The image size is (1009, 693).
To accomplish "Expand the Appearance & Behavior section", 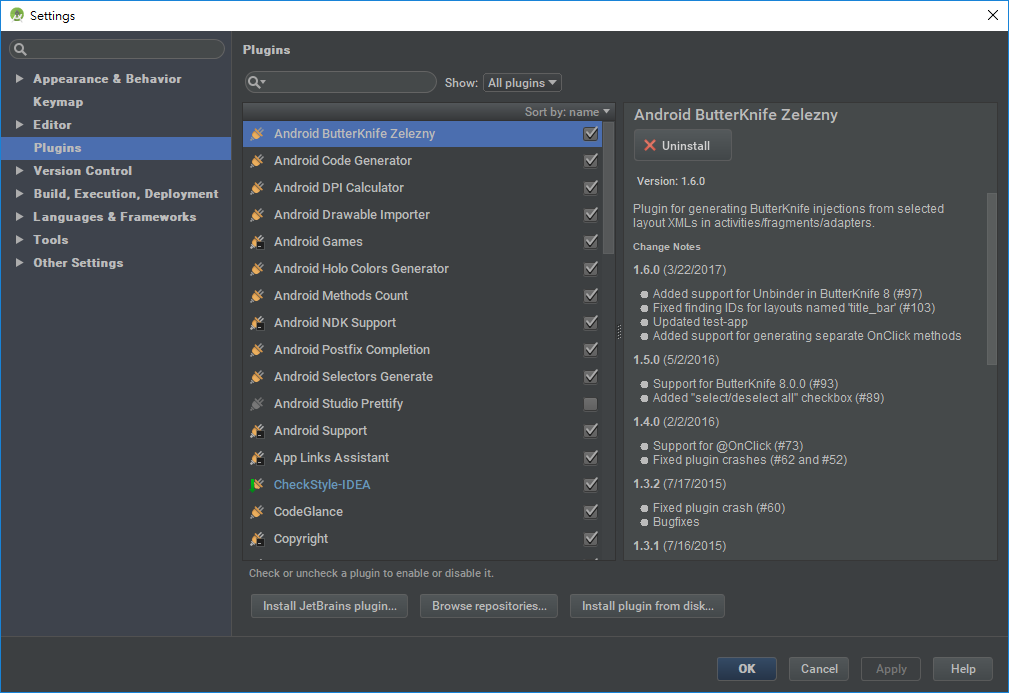I will (19, 79).
